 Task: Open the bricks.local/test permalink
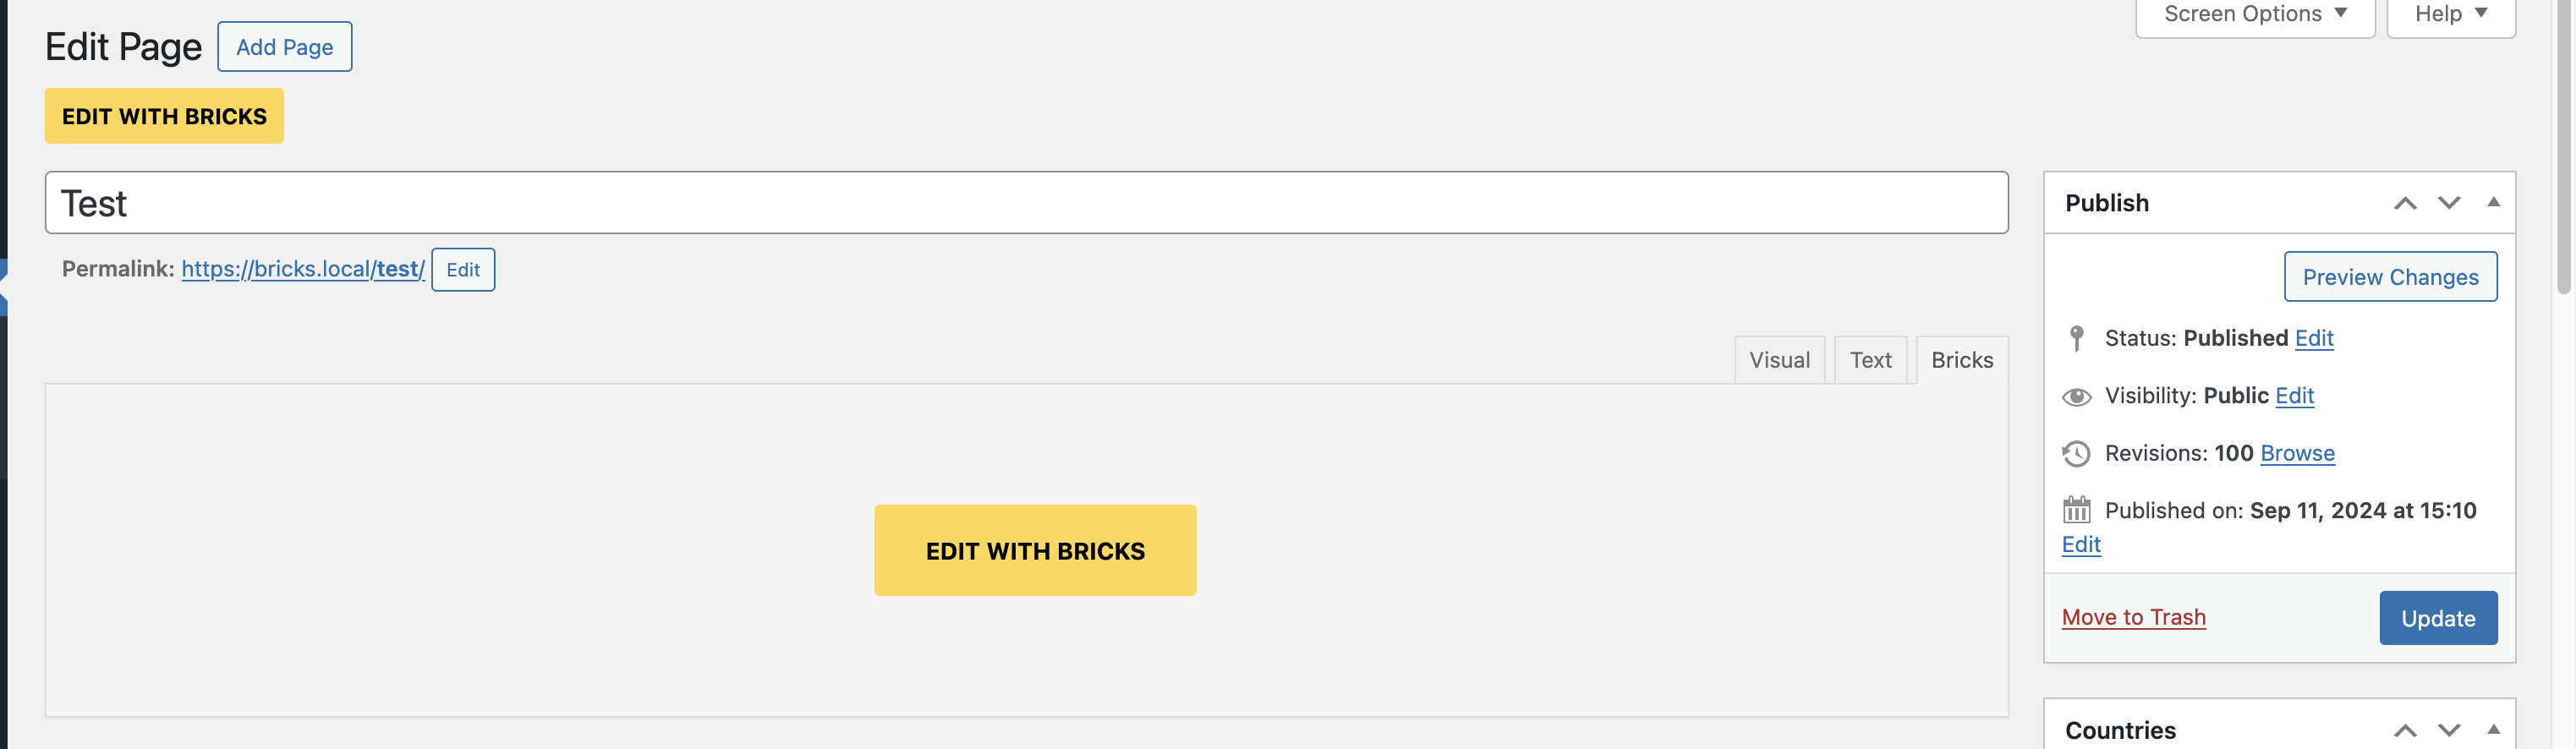click(303, 269)
